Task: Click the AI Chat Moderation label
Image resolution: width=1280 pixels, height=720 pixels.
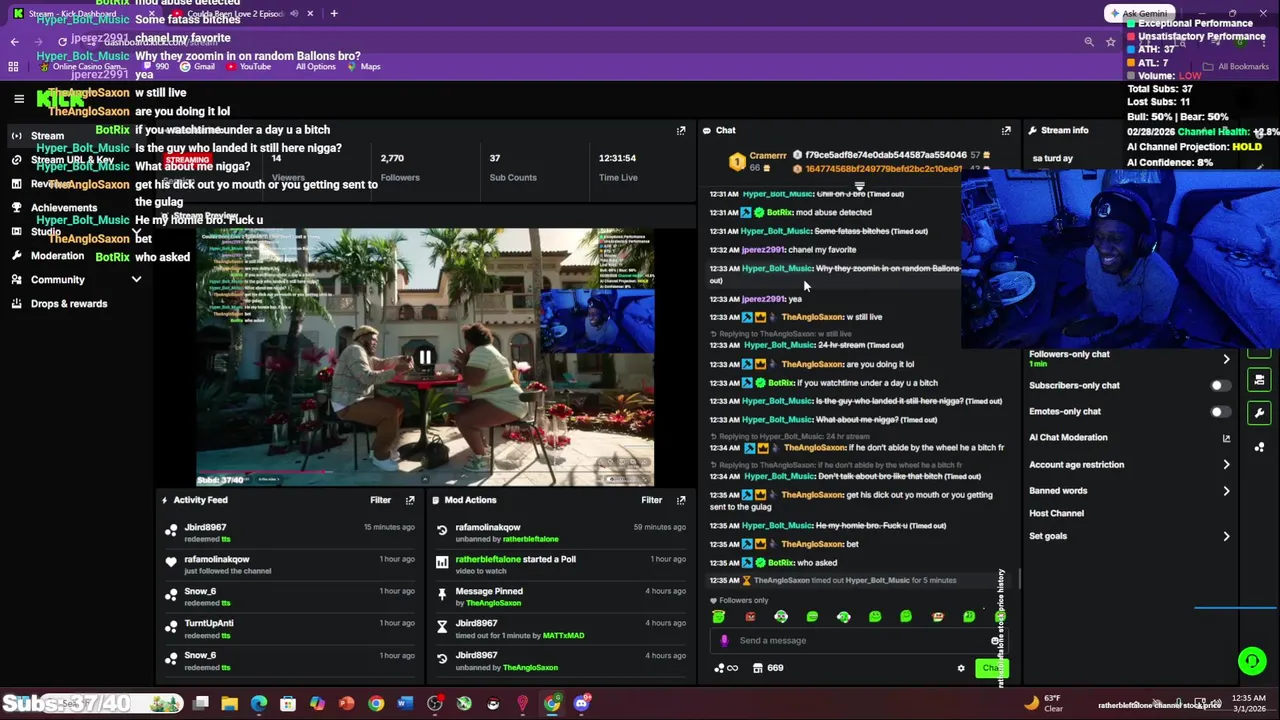Action: tap(1068, 438)
